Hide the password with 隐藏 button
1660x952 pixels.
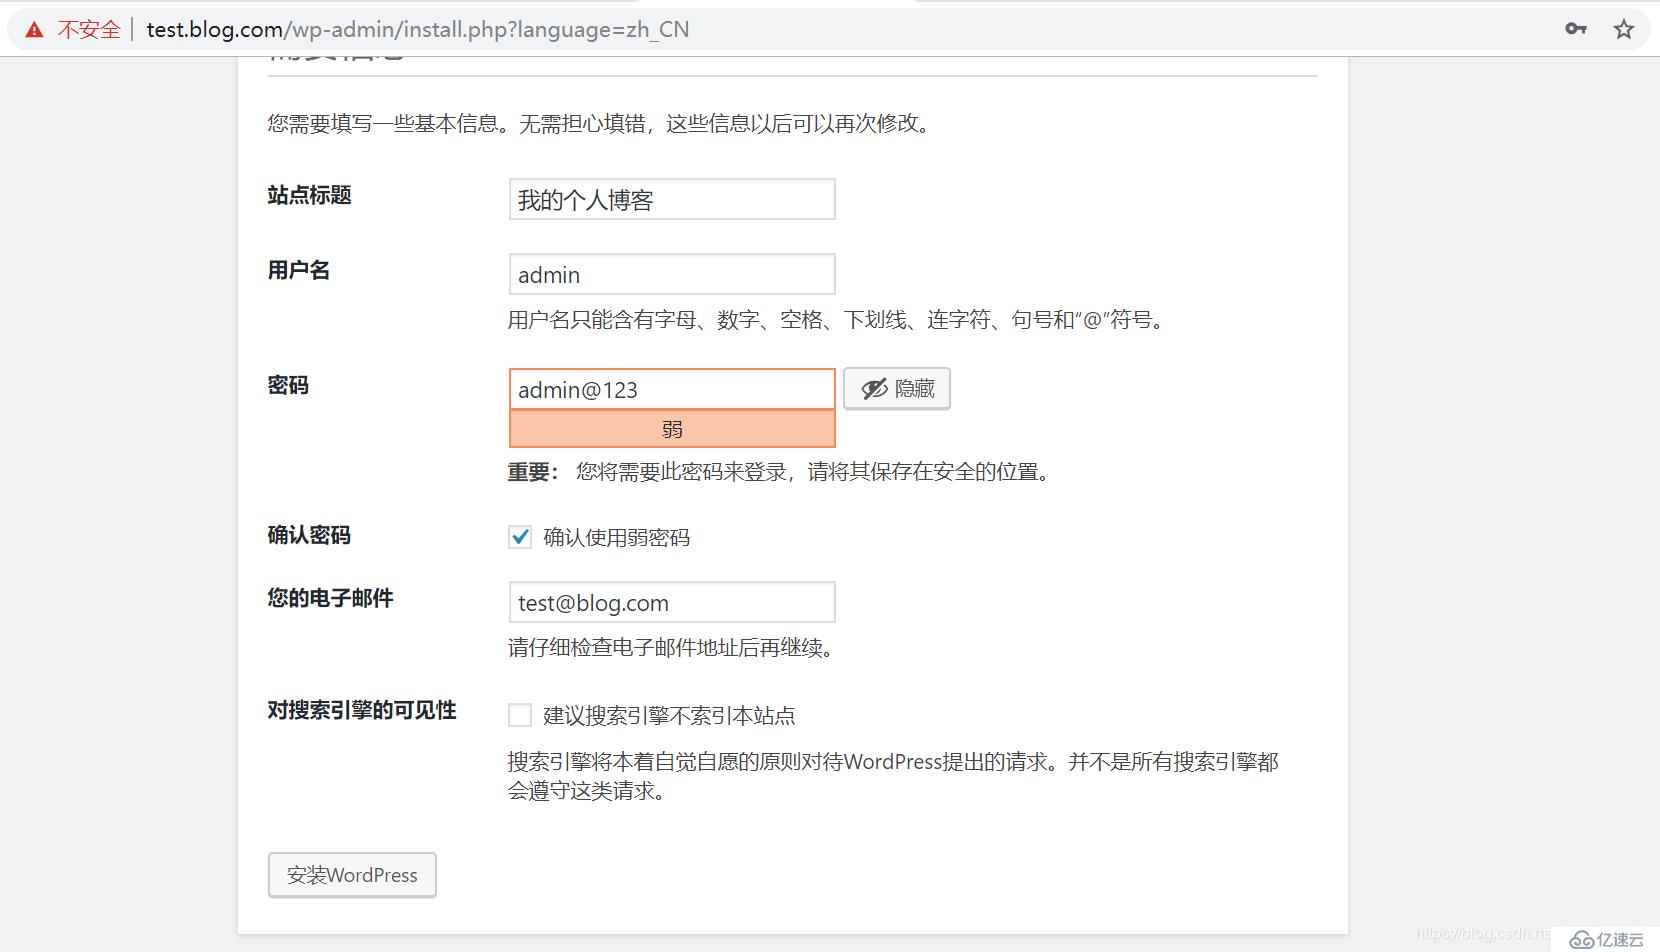[897, 388]
